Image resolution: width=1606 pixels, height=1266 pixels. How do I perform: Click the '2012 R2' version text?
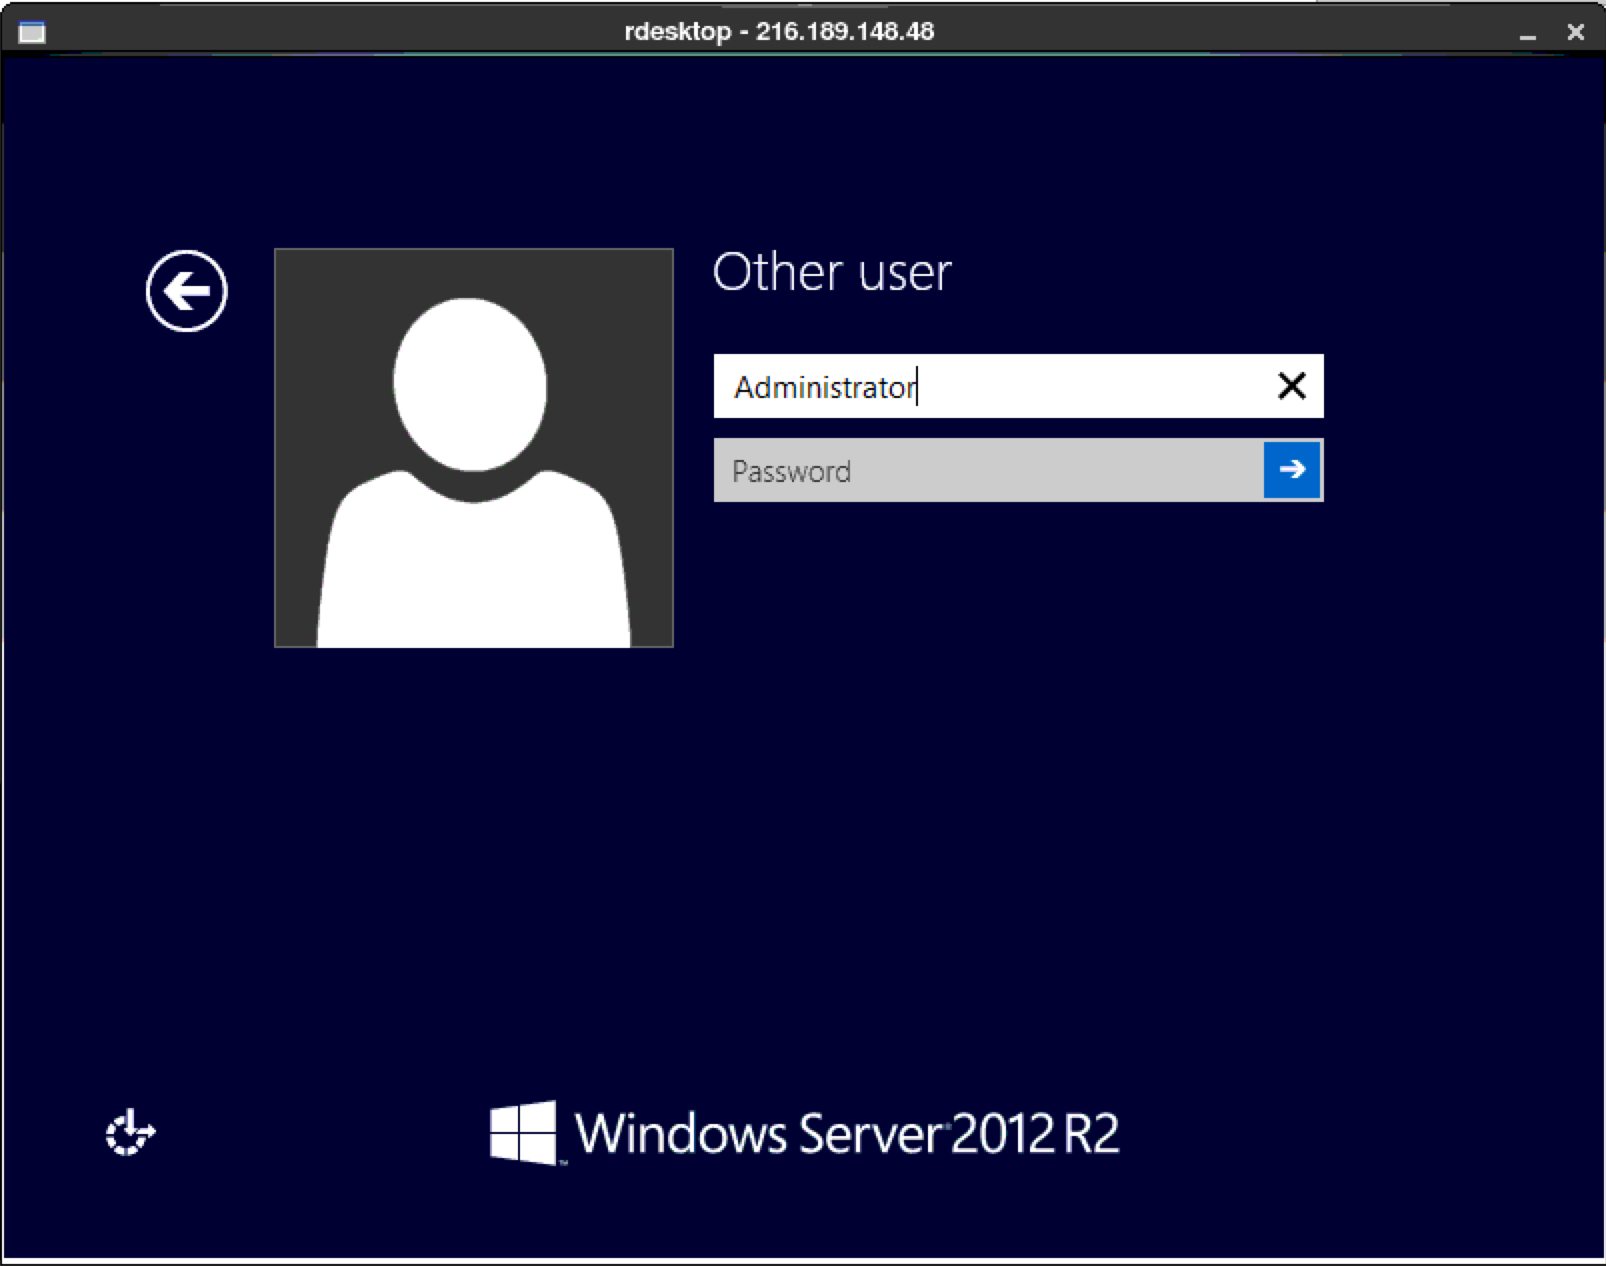click(x=1034, y=1133)
